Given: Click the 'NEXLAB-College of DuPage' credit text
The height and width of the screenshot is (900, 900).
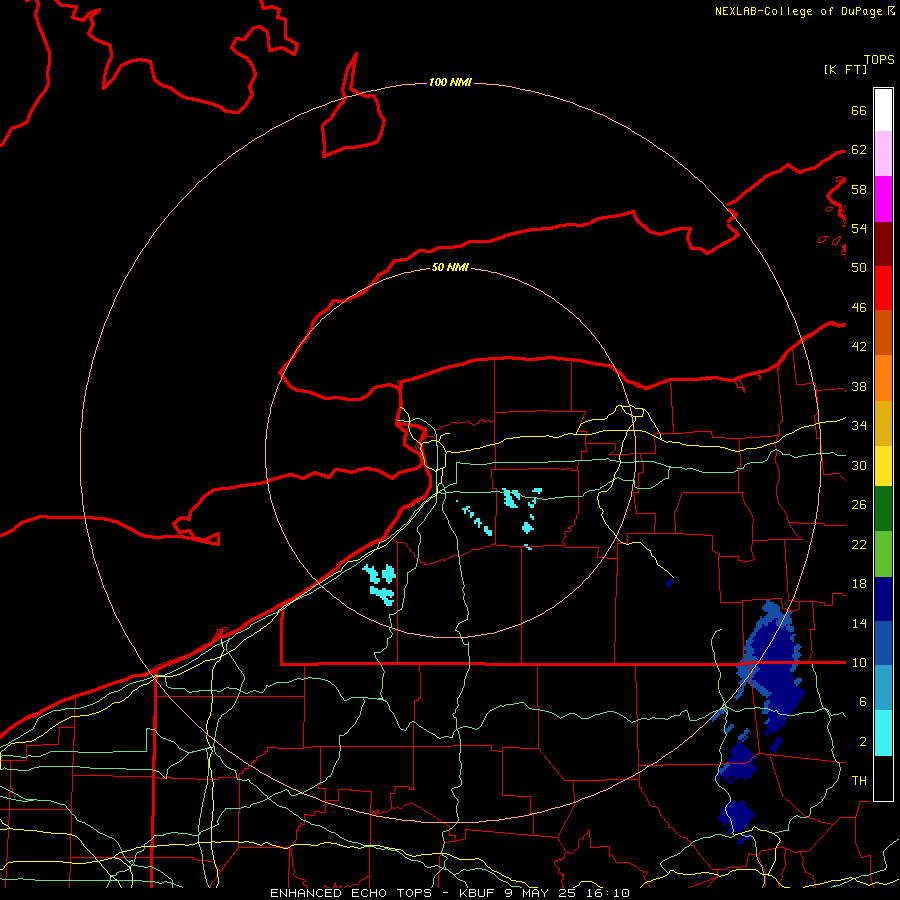Looking at the screenshot, I should [799, 11].
